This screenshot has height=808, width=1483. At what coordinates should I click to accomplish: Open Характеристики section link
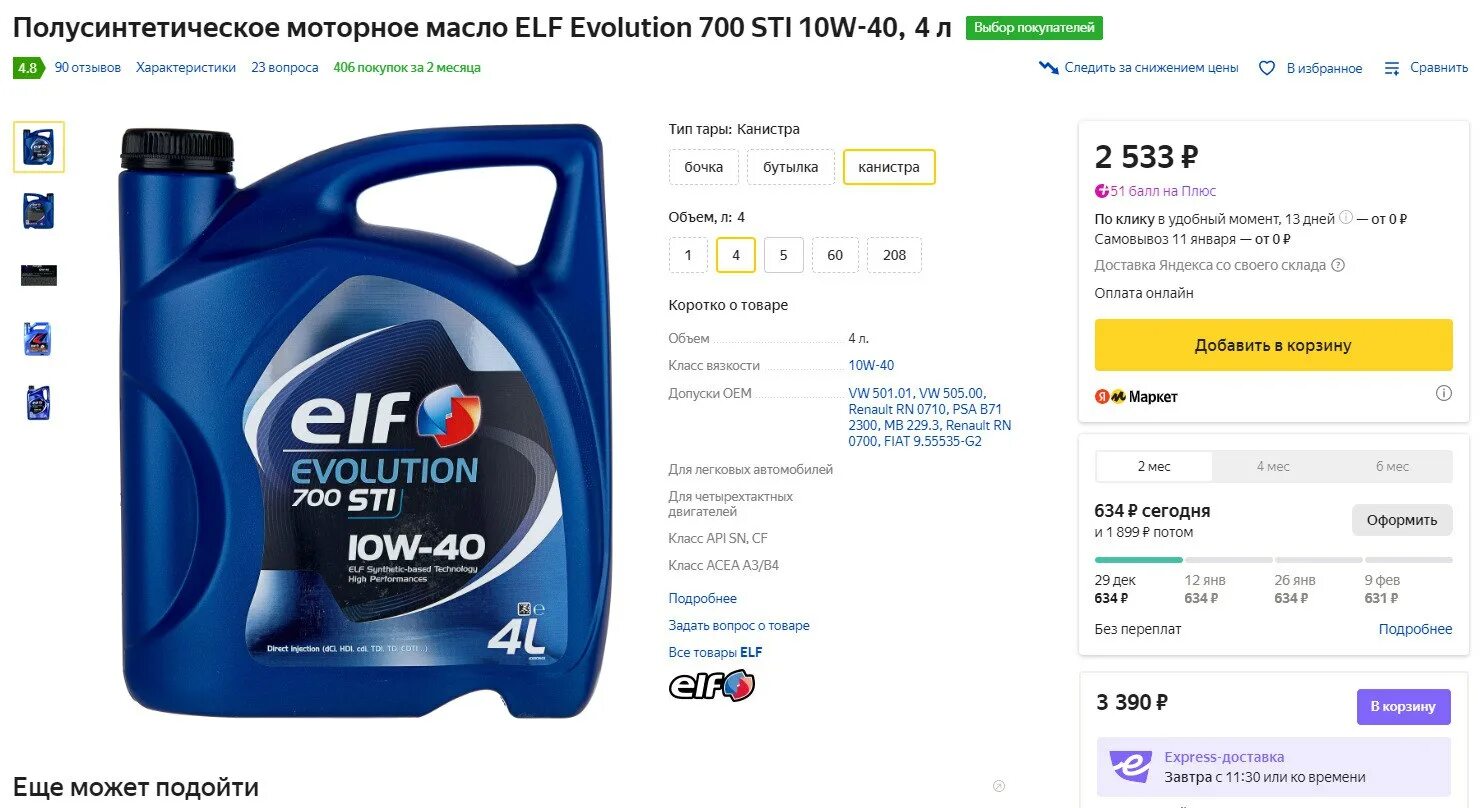pos(186,68)
